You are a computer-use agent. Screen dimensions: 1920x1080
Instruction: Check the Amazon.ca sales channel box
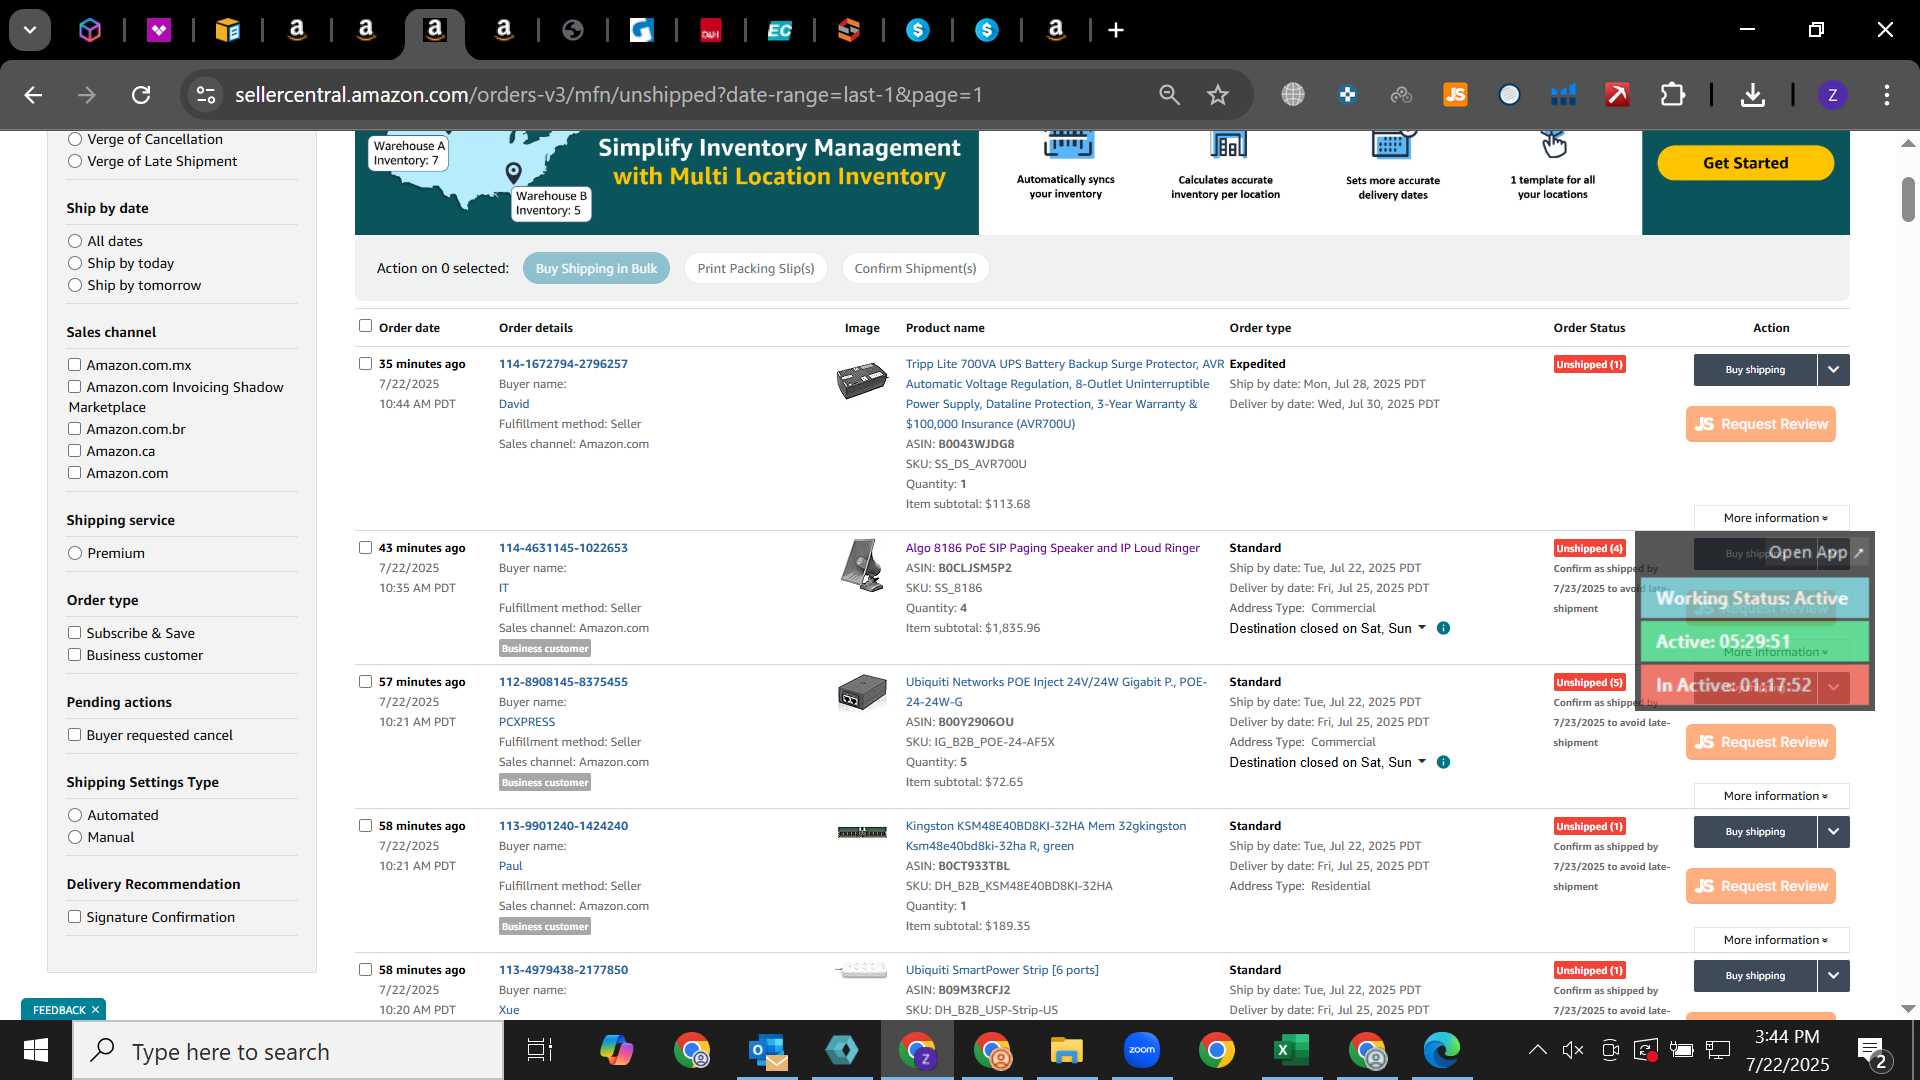(x=74, y=451)
